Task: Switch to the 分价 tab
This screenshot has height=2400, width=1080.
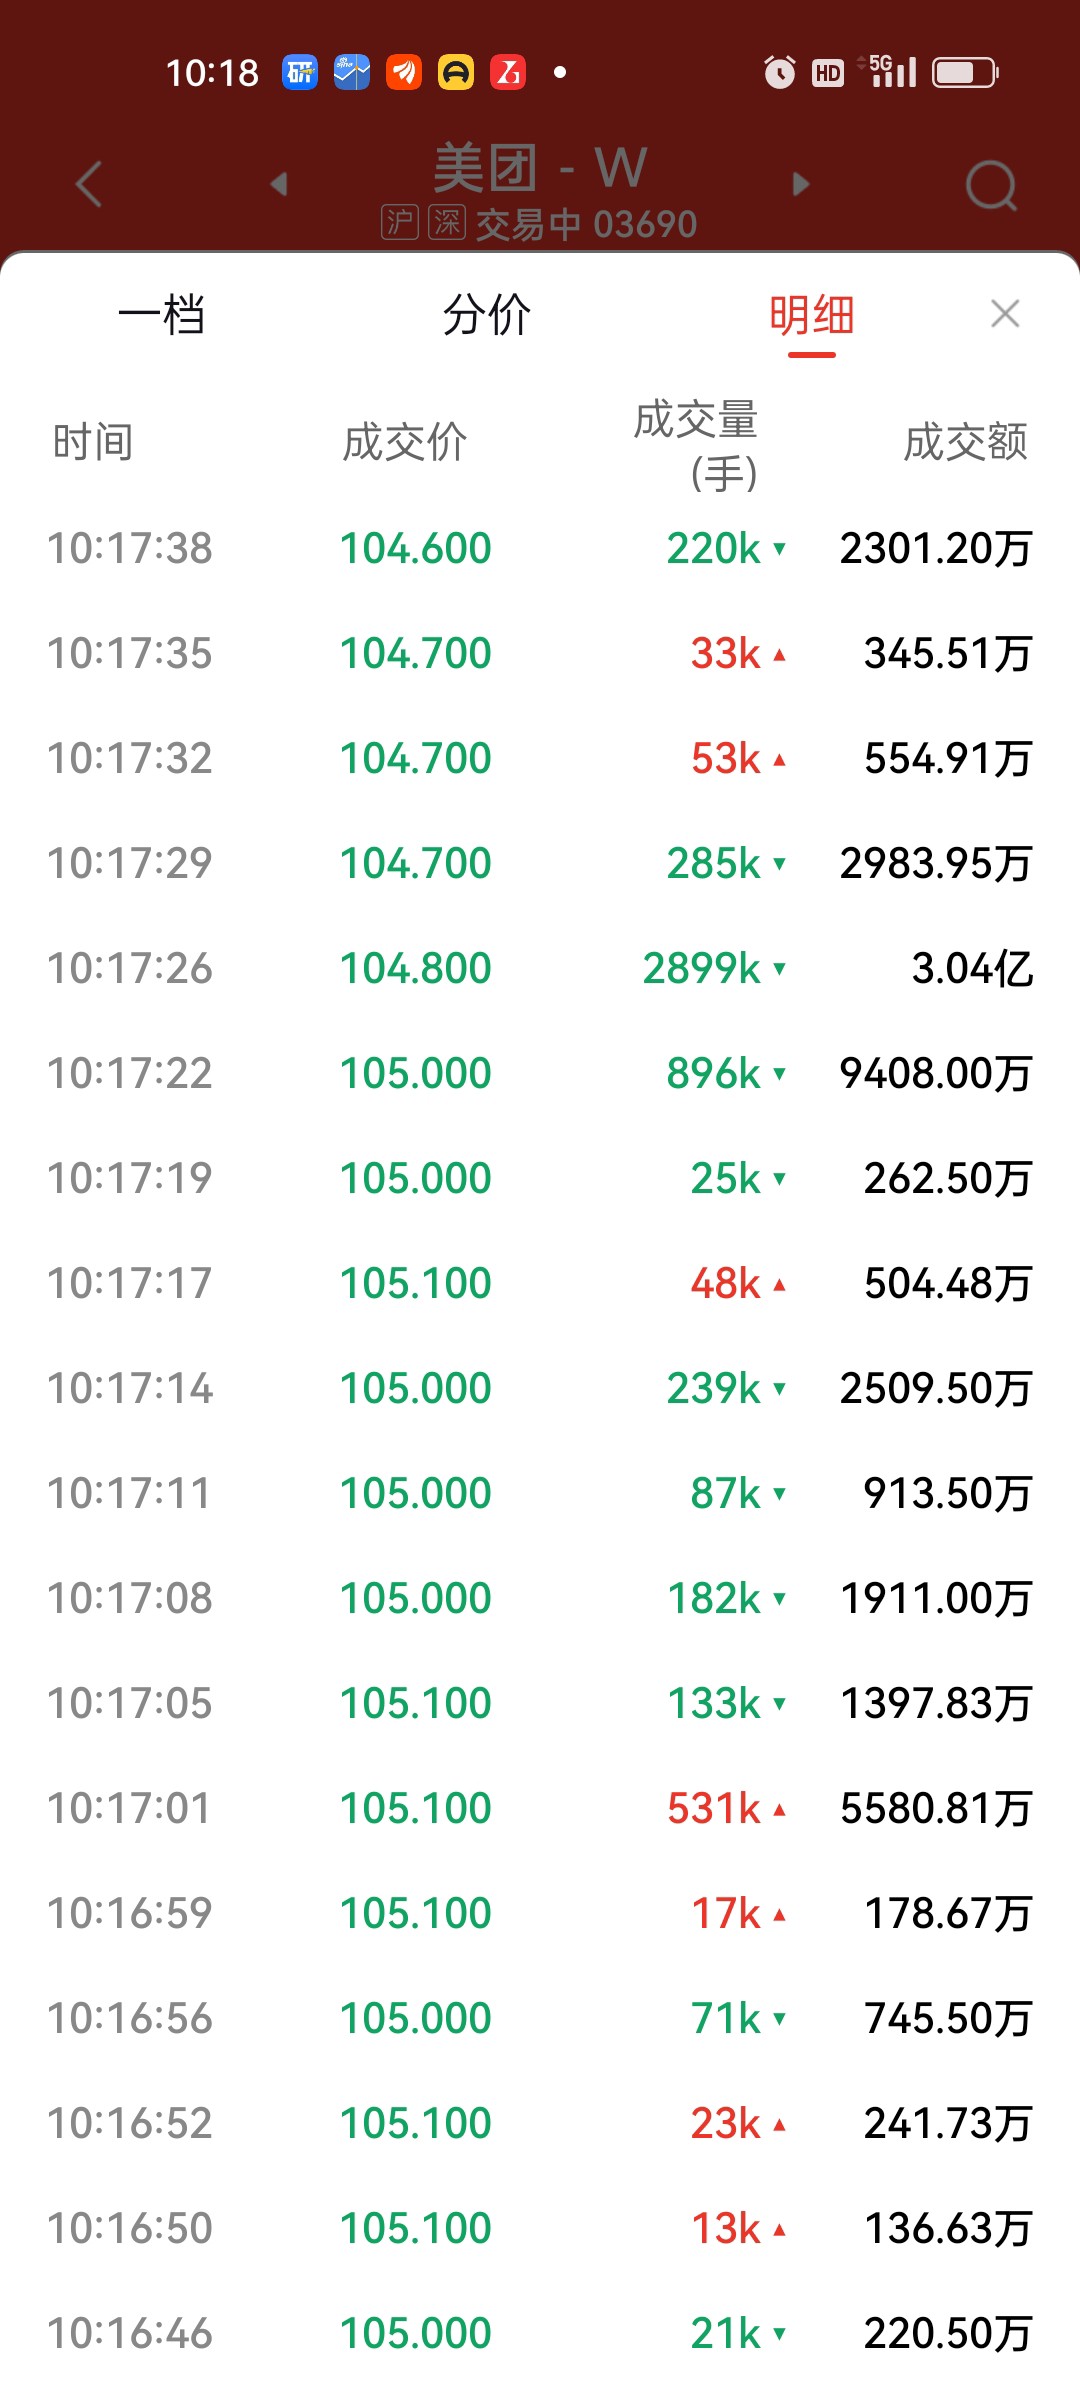Action: 487,315
